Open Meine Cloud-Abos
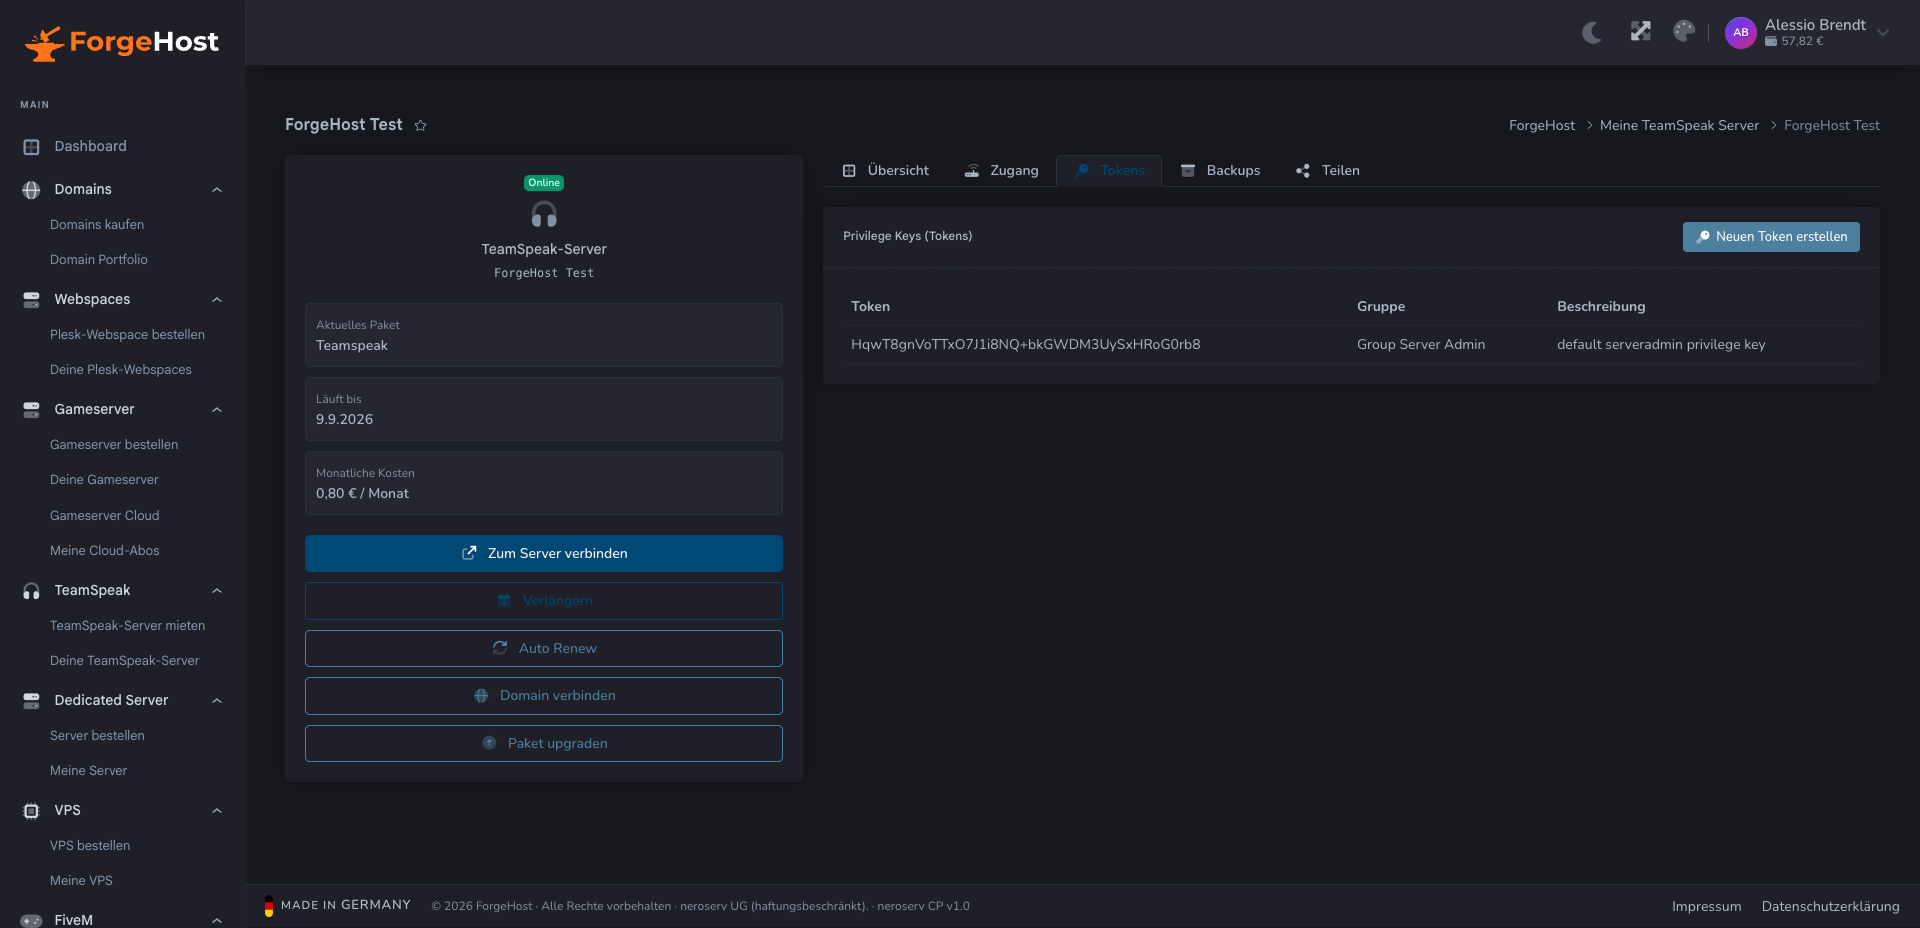Screen dimensions: 1920x928 [105, 551]
